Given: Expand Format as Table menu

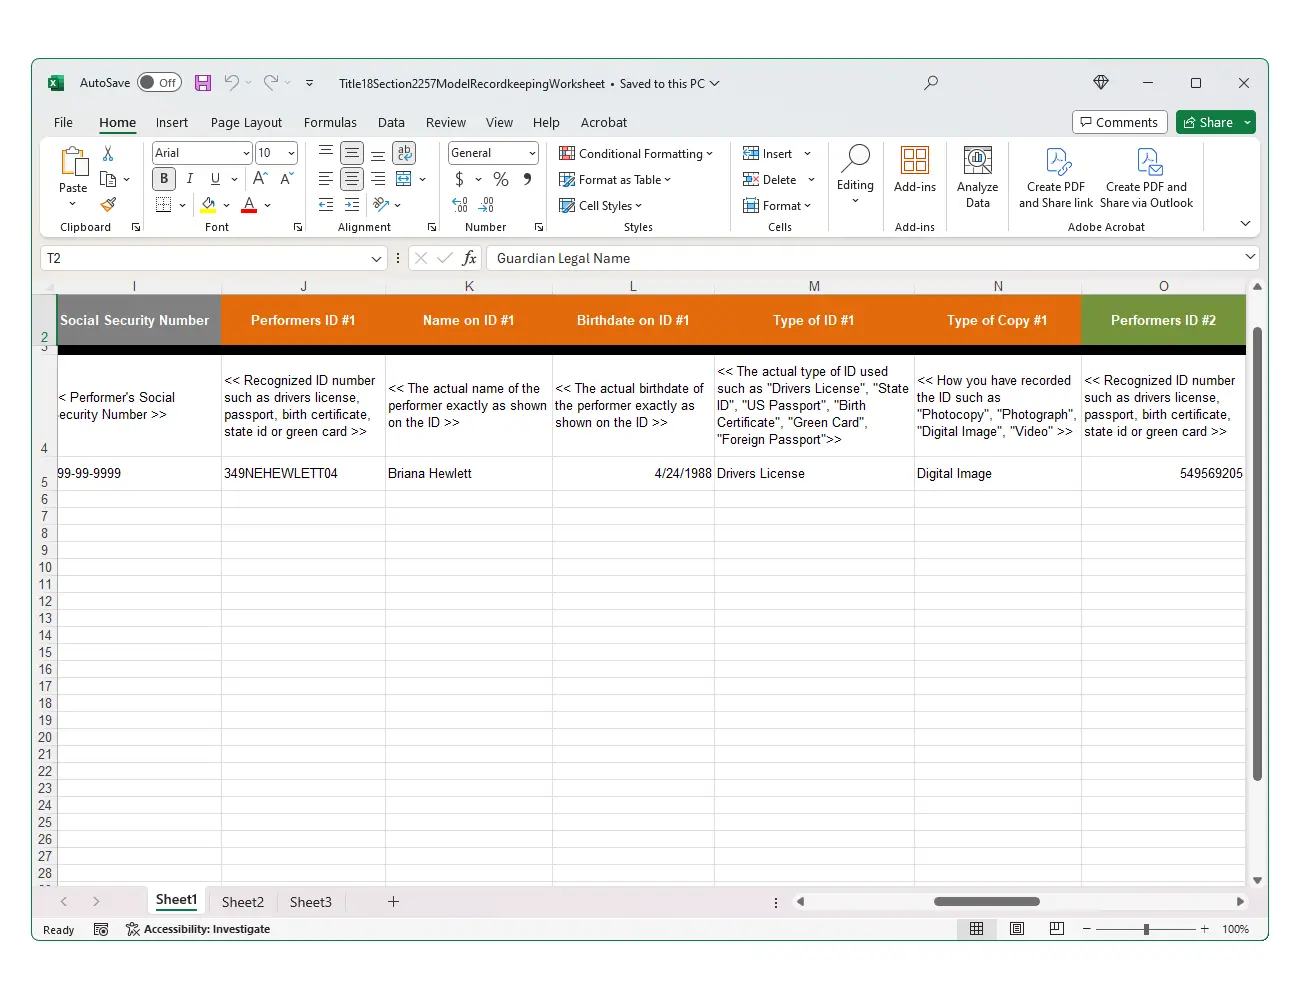Looking at the screenshot, I should pyautogui.click(x=615, y=179).
